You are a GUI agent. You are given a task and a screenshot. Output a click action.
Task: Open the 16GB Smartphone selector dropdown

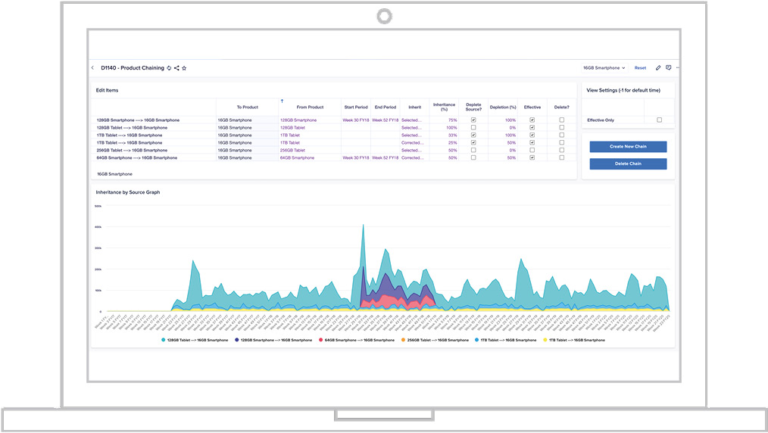pyautogui.click(x=604, y=68)
